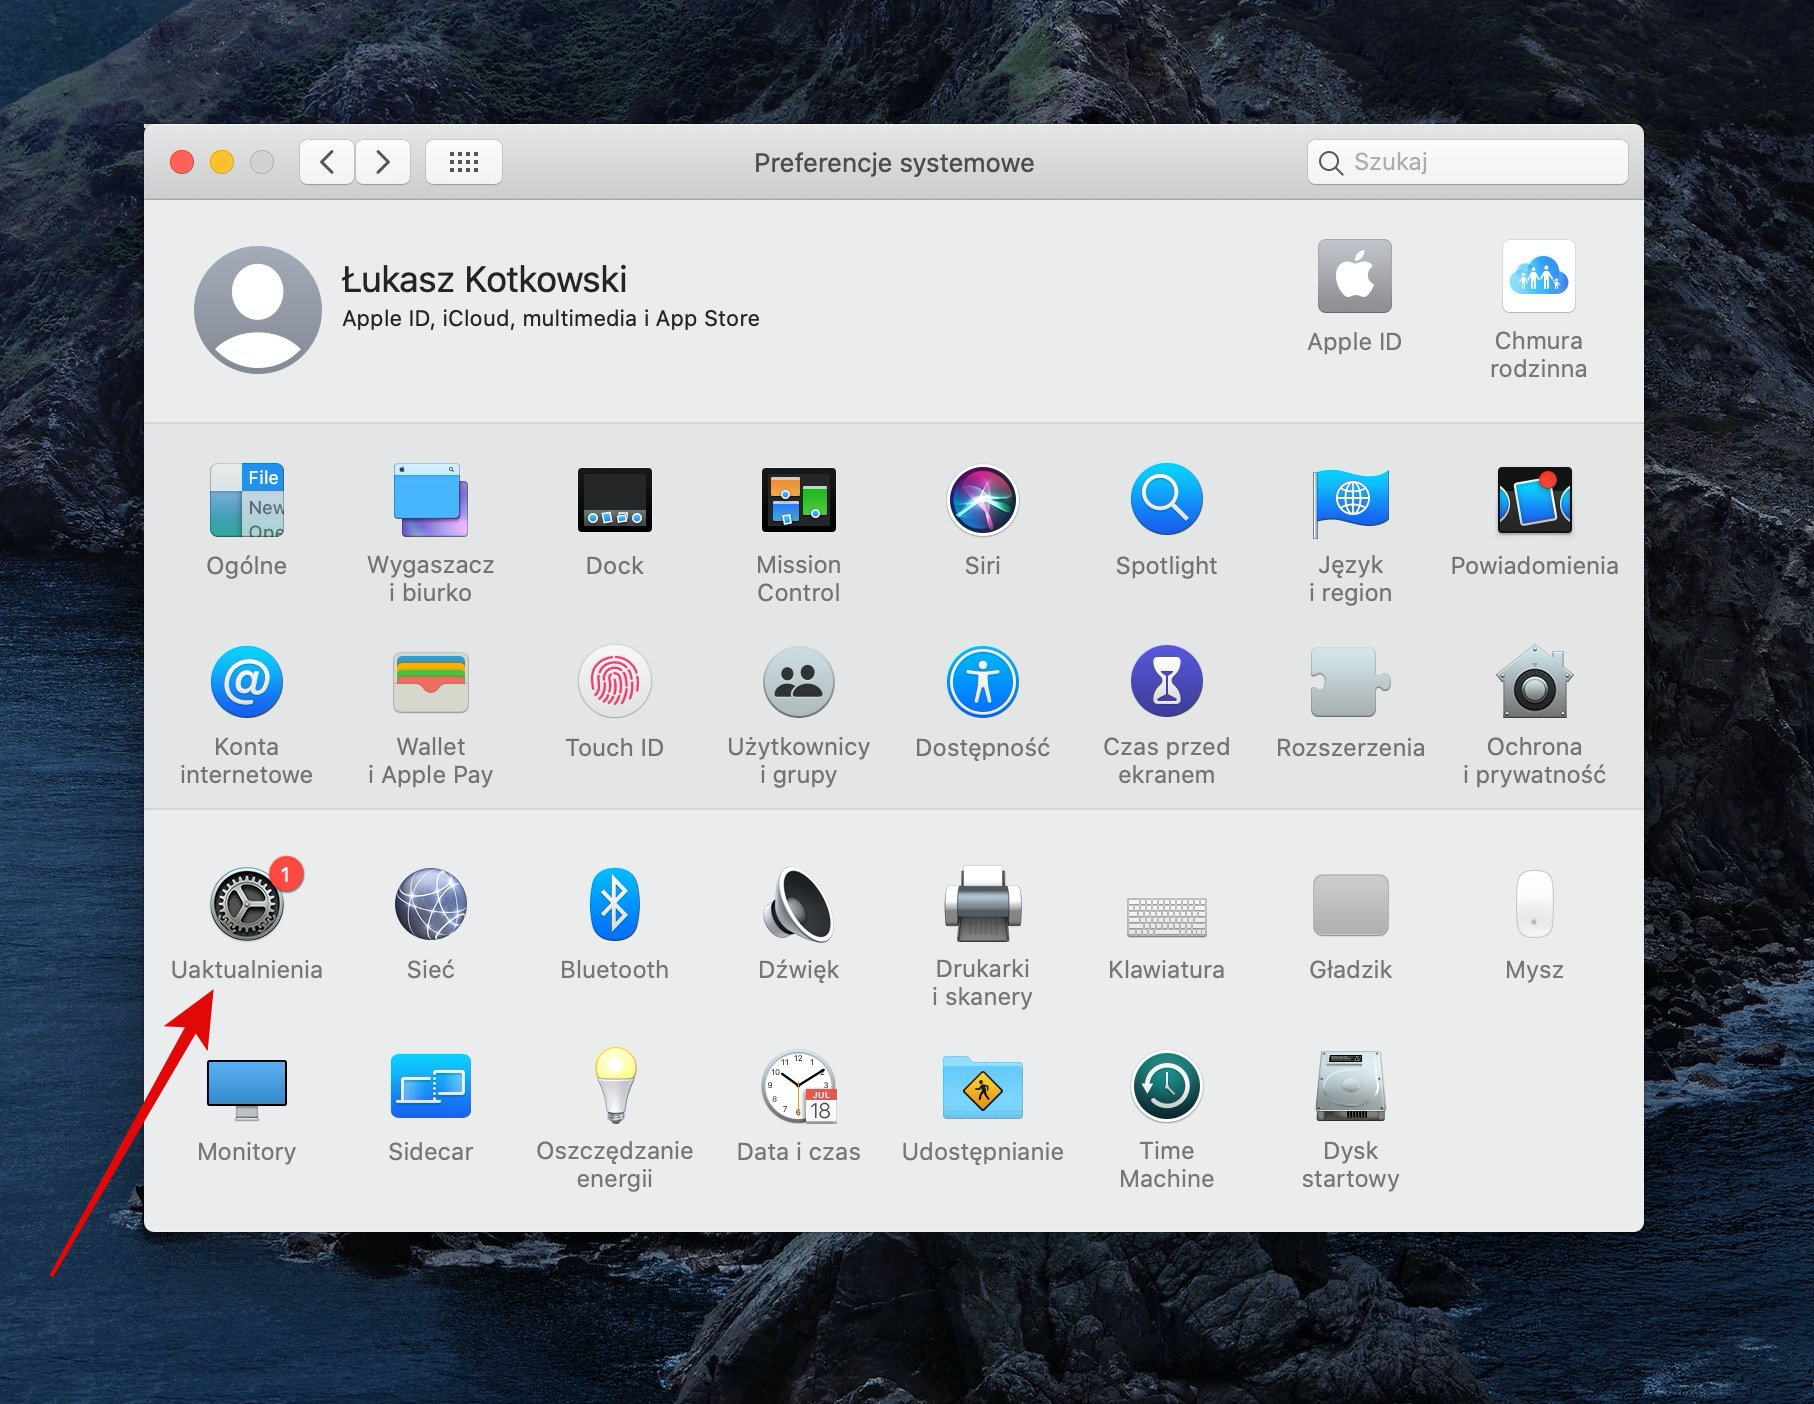The height and width of the screenshot is (1404, 1814).
Task: Go forward with the right arrow button
Action: pos(383,162)
